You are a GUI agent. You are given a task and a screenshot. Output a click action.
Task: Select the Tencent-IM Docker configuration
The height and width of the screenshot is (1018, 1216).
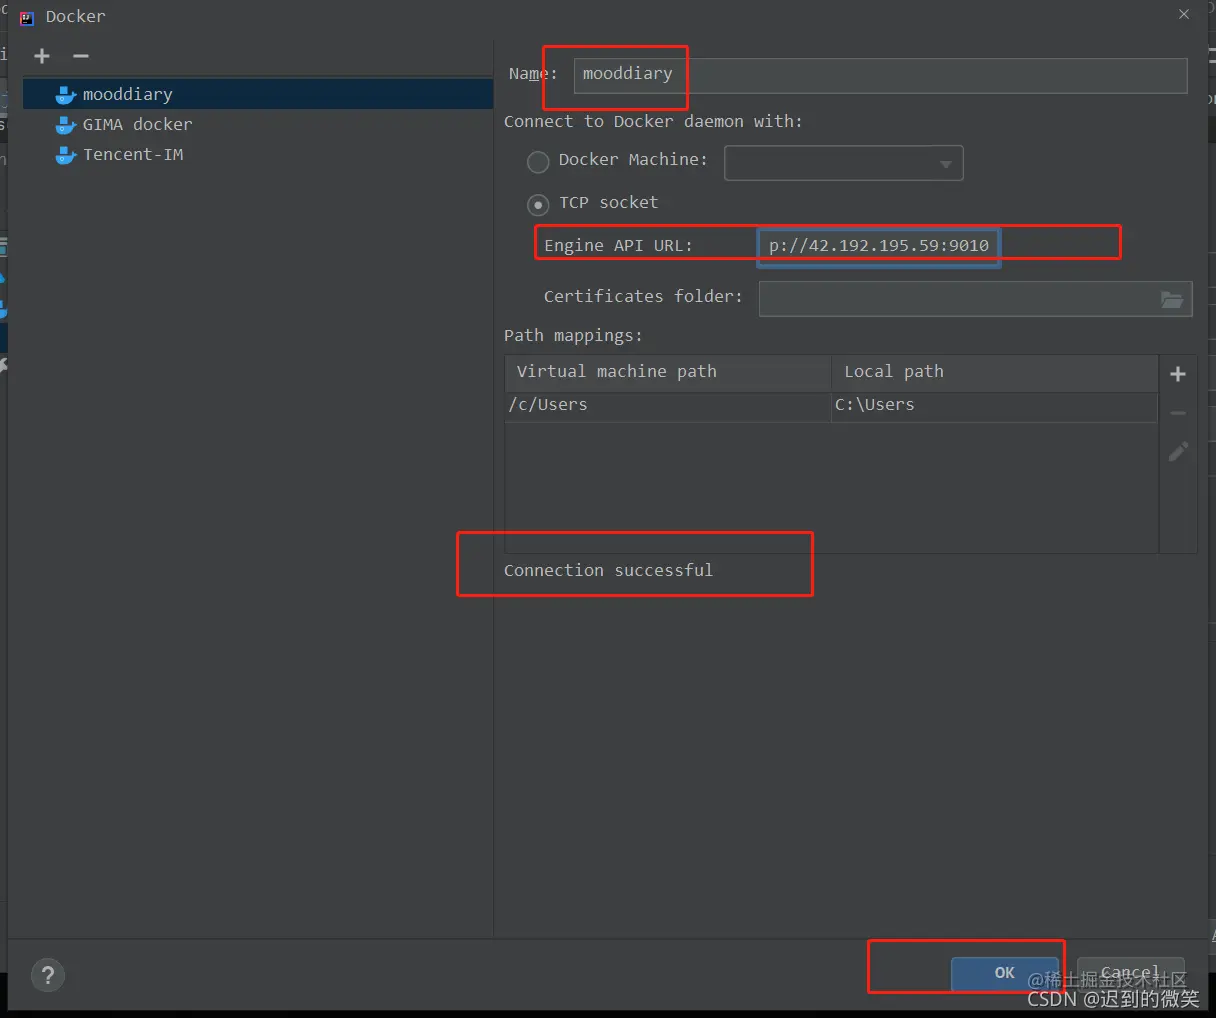(x=258, y=154)
